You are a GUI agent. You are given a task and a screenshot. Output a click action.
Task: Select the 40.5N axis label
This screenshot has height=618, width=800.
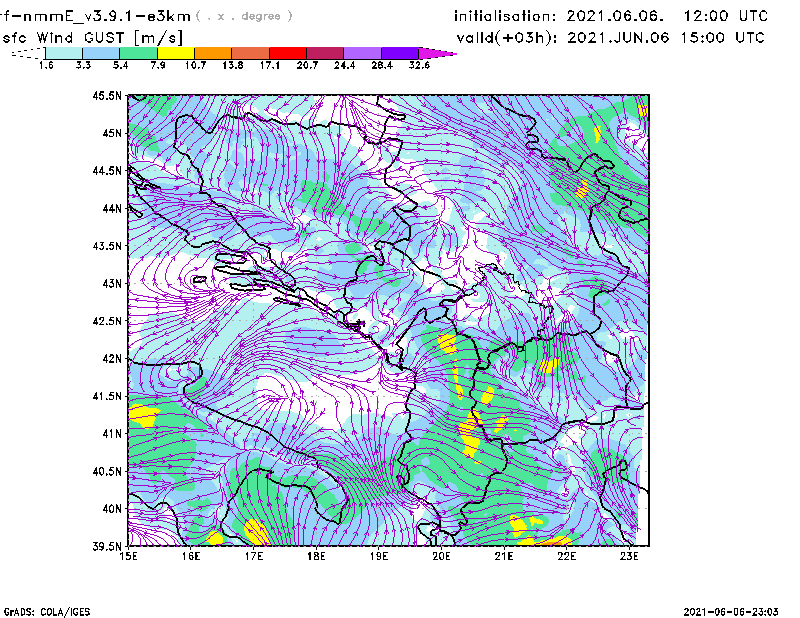[107, 471]
